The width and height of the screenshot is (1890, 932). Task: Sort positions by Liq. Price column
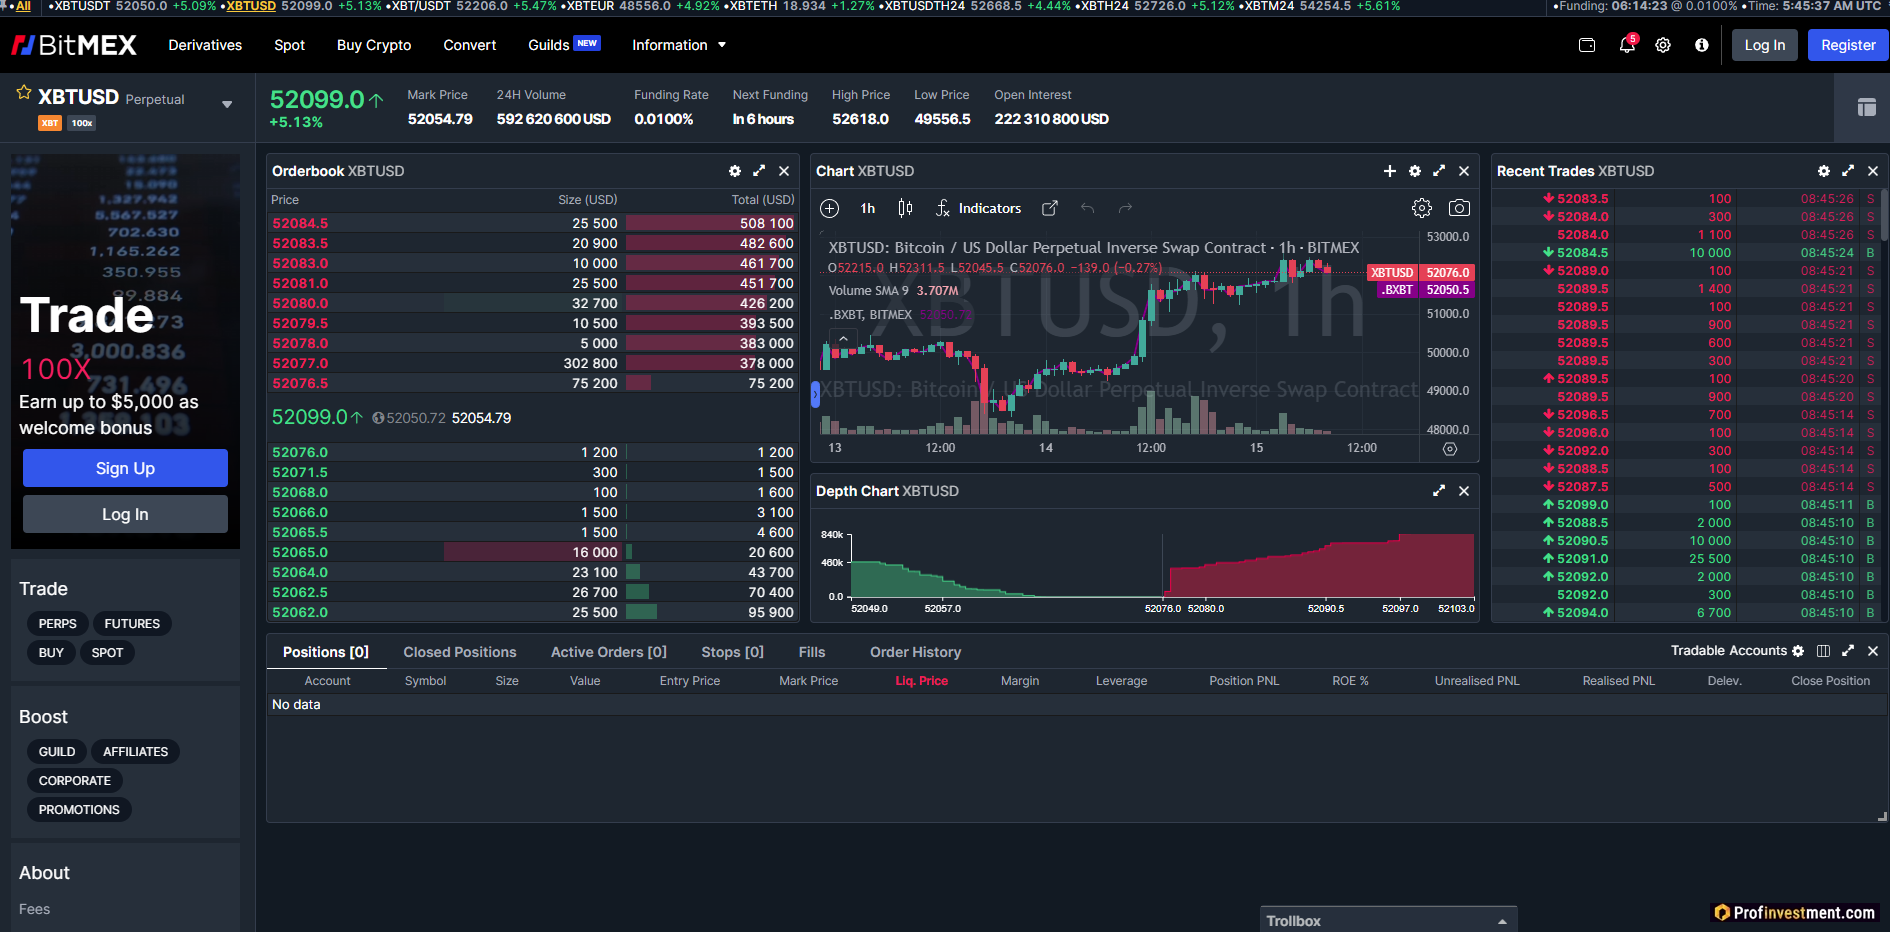pyautogui.click(x=921, y=681)
